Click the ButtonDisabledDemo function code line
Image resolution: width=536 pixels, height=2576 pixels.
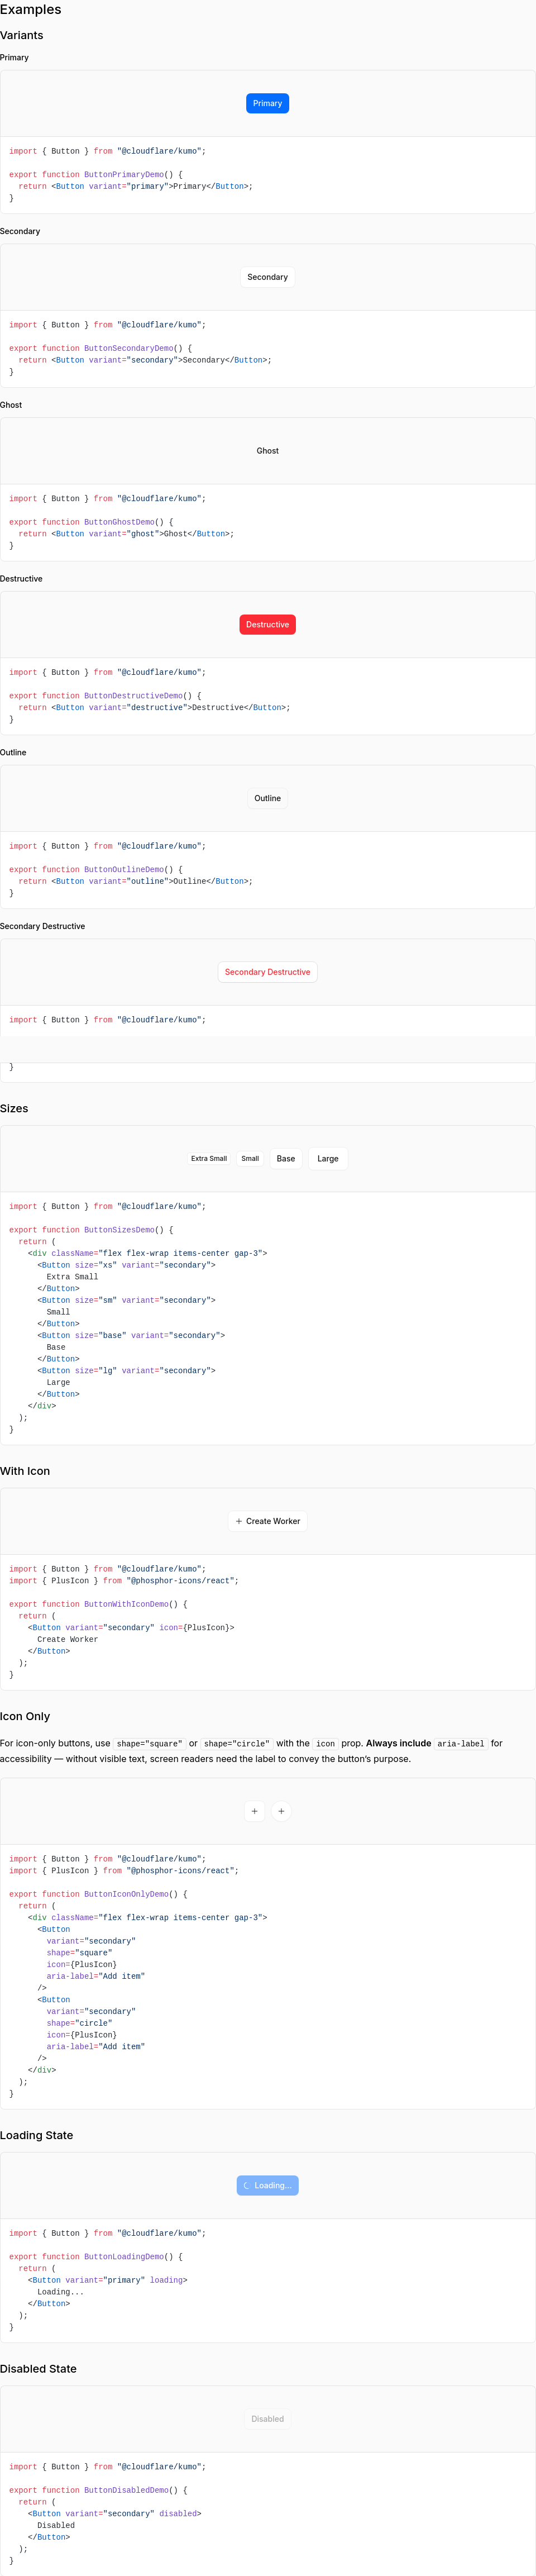coord(98,2490)
